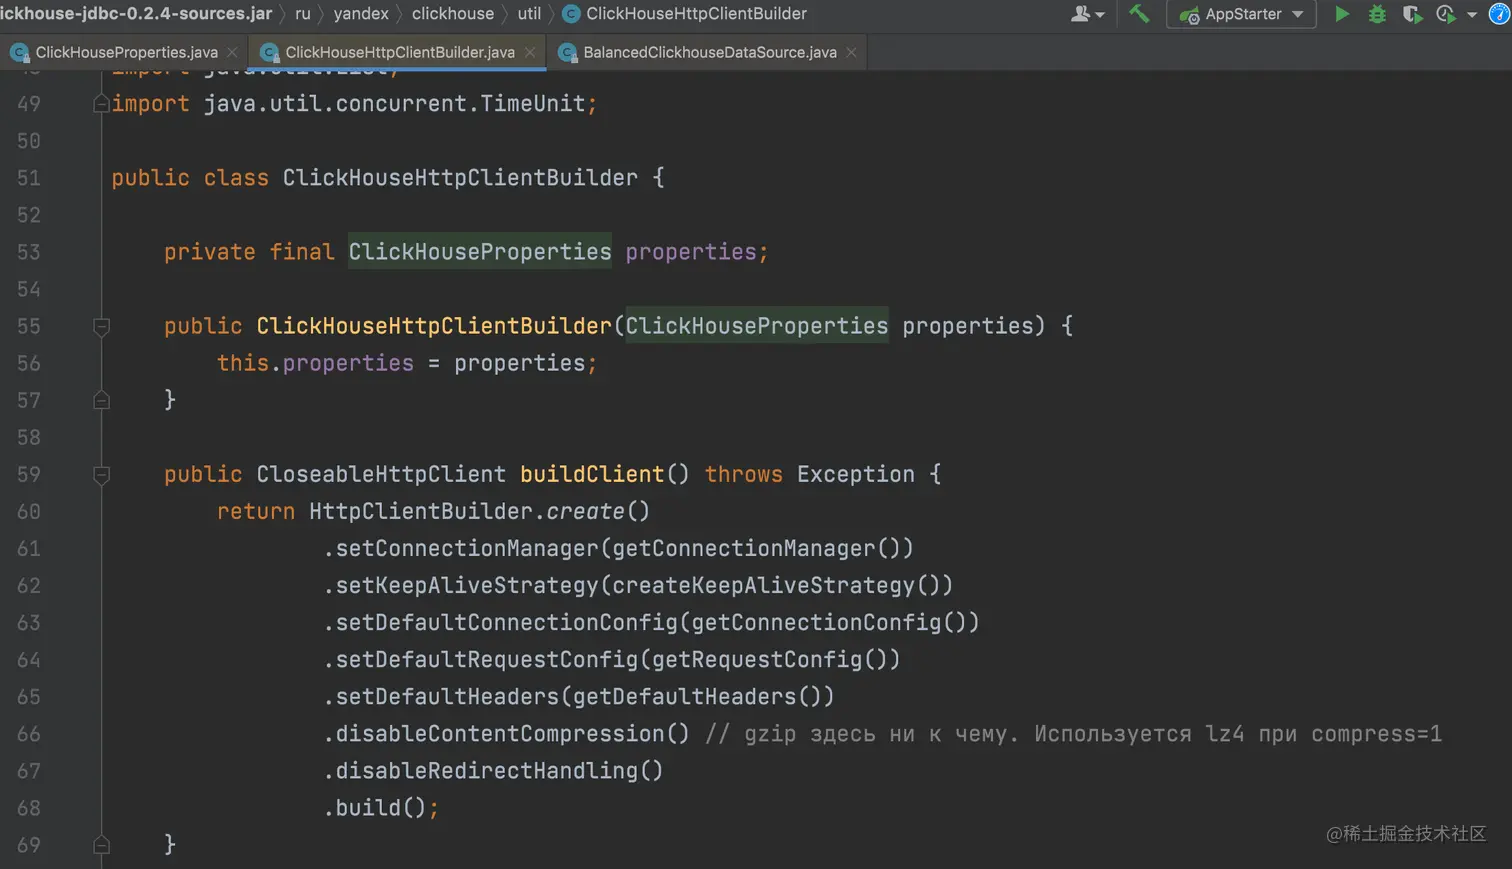Viewport: 1512px width, 869px height.
Task: Switch to ClickHouseProperties.java tab
Action: [x=124, y=52]
